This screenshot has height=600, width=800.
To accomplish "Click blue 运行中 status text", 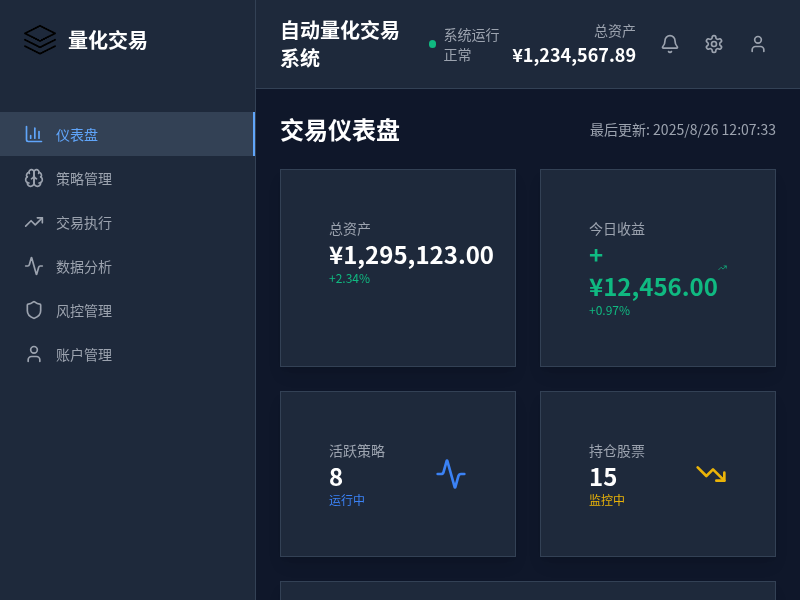I will 347,500.
